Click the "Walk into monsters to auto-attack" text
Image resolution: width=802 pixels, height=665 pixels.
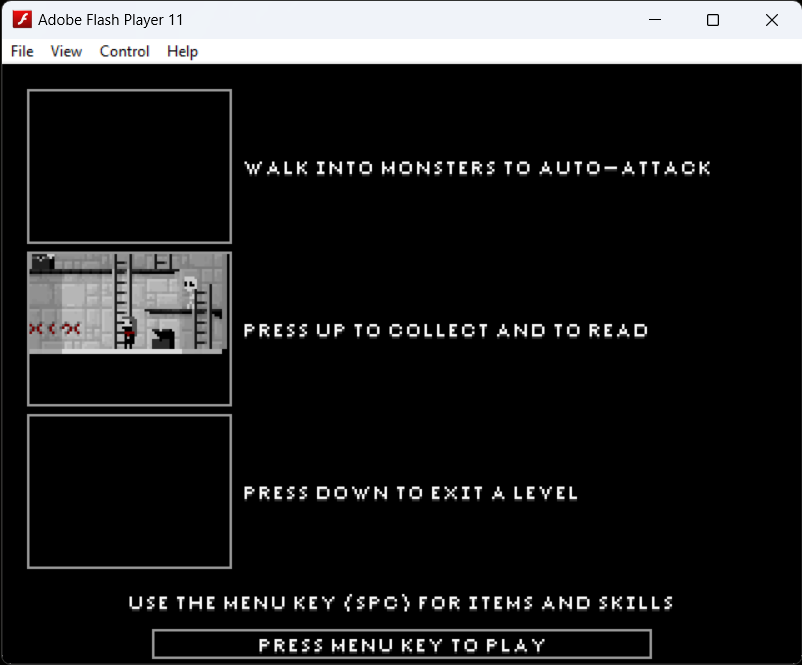coord(477,168)
